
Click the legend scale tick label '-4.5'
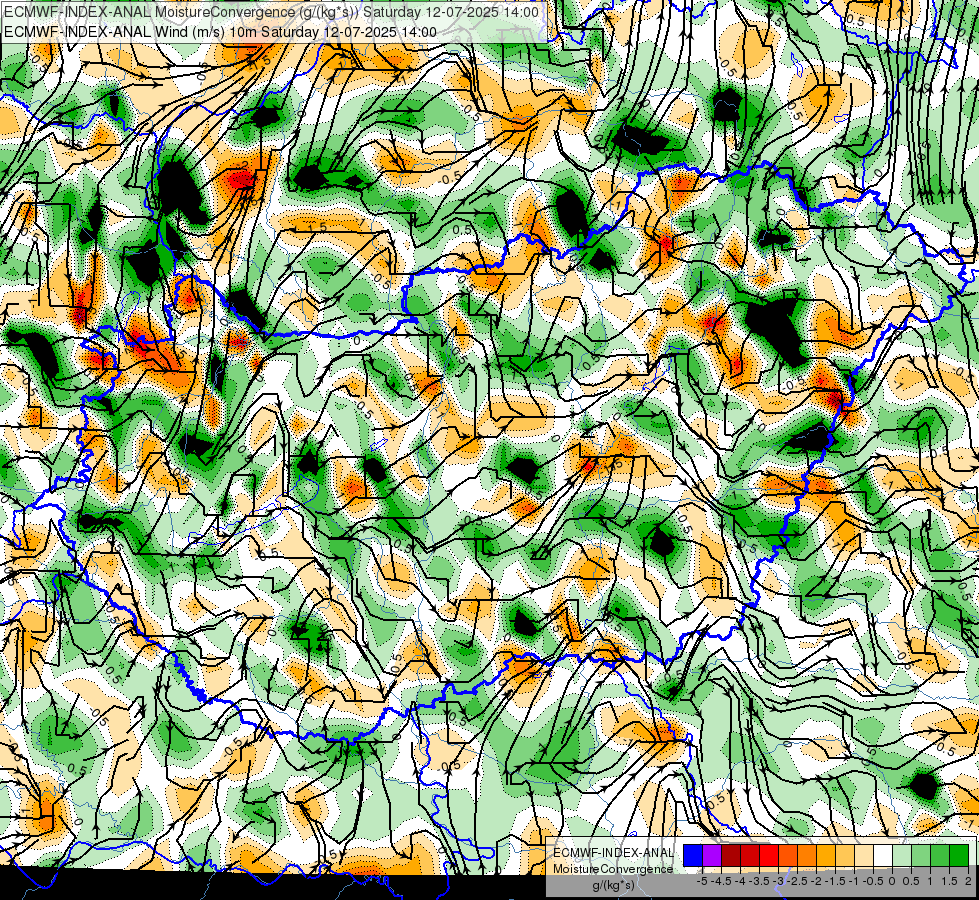[721, 881]
